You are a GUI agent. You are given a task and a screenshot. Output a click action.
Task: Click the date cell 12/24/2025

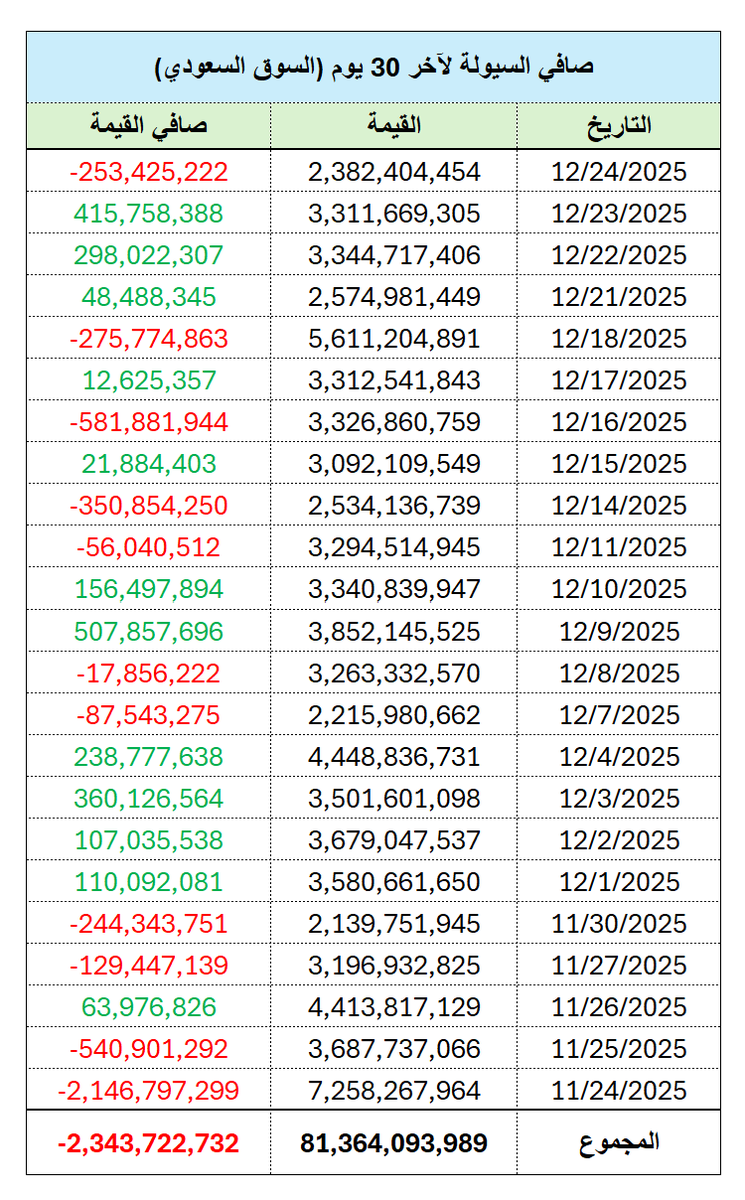620,171
